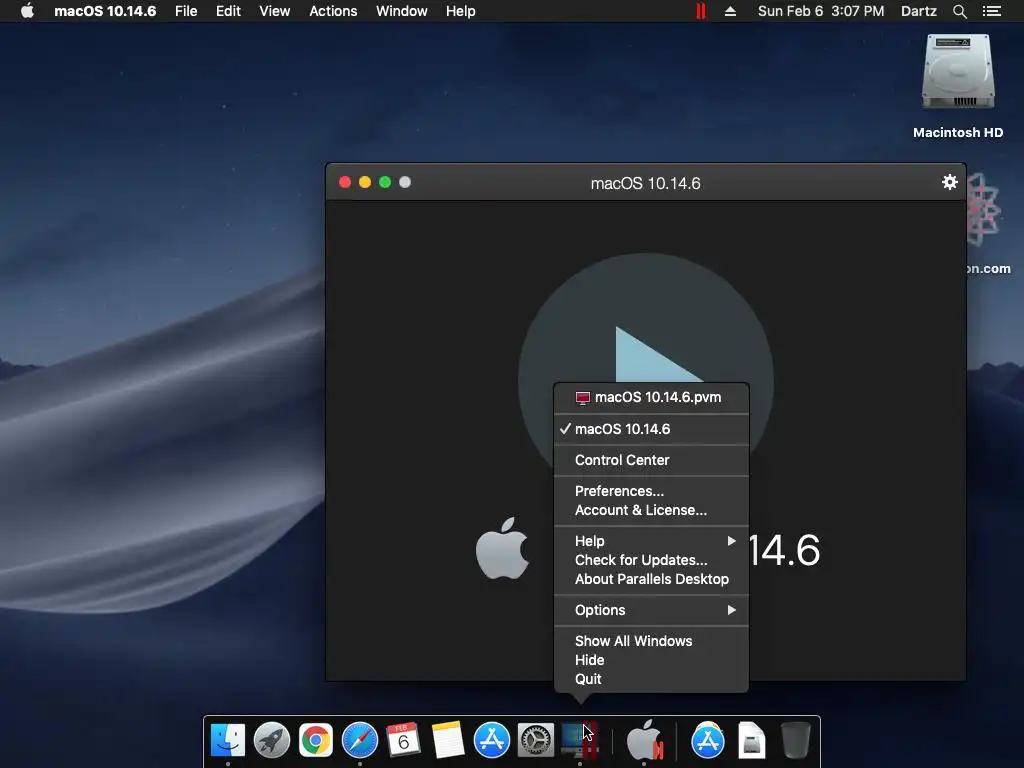1024x768 pixels.
Task: Open Calendar icon showing Feb 6
Action: coord(403,741)
